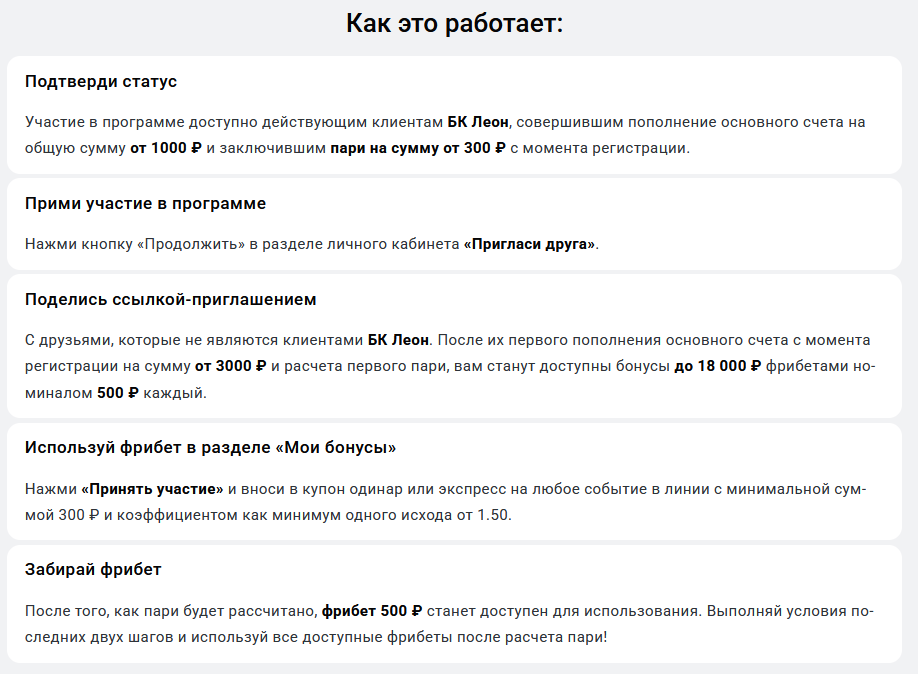Click bold text «пари на сумму от 300 ₽»
Screen dimensions: 918x674
[x=417, y=148]
